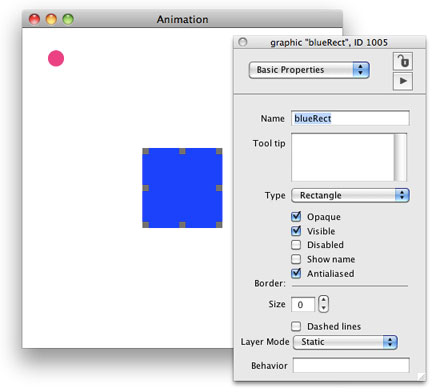The image size is (436, 392).
Task: Open the Basic Properties dropdown
Action: 309,70
